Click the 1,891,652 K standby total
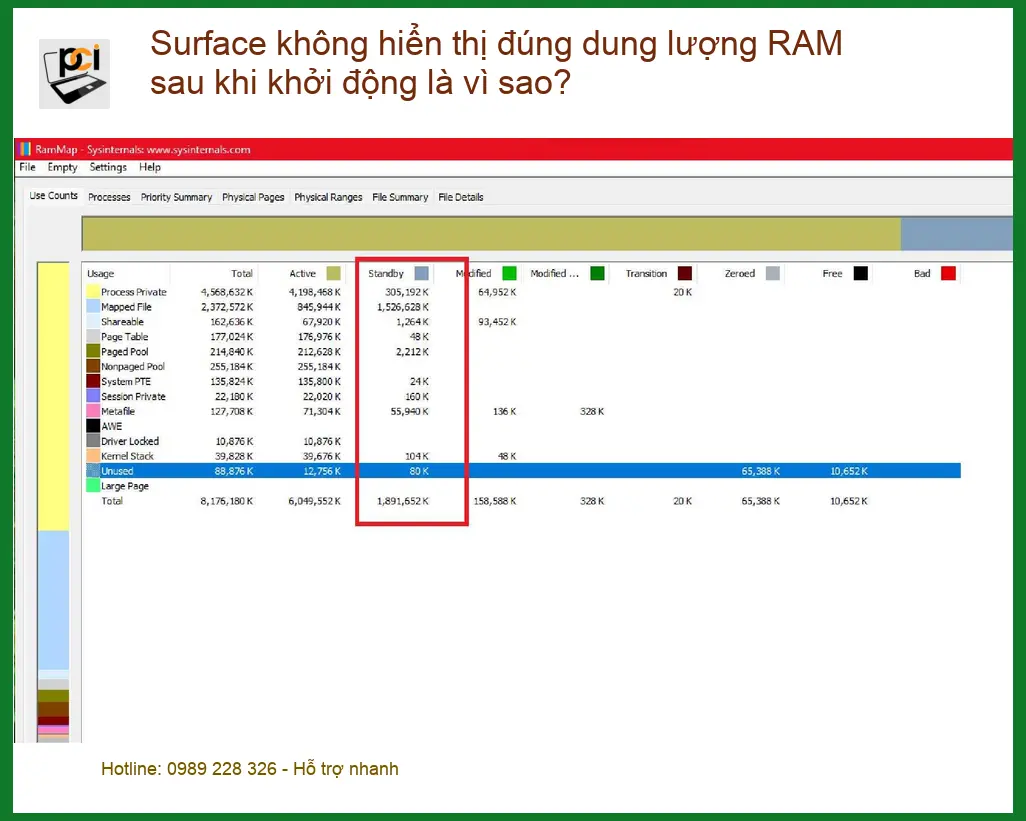 click(403, 501)
